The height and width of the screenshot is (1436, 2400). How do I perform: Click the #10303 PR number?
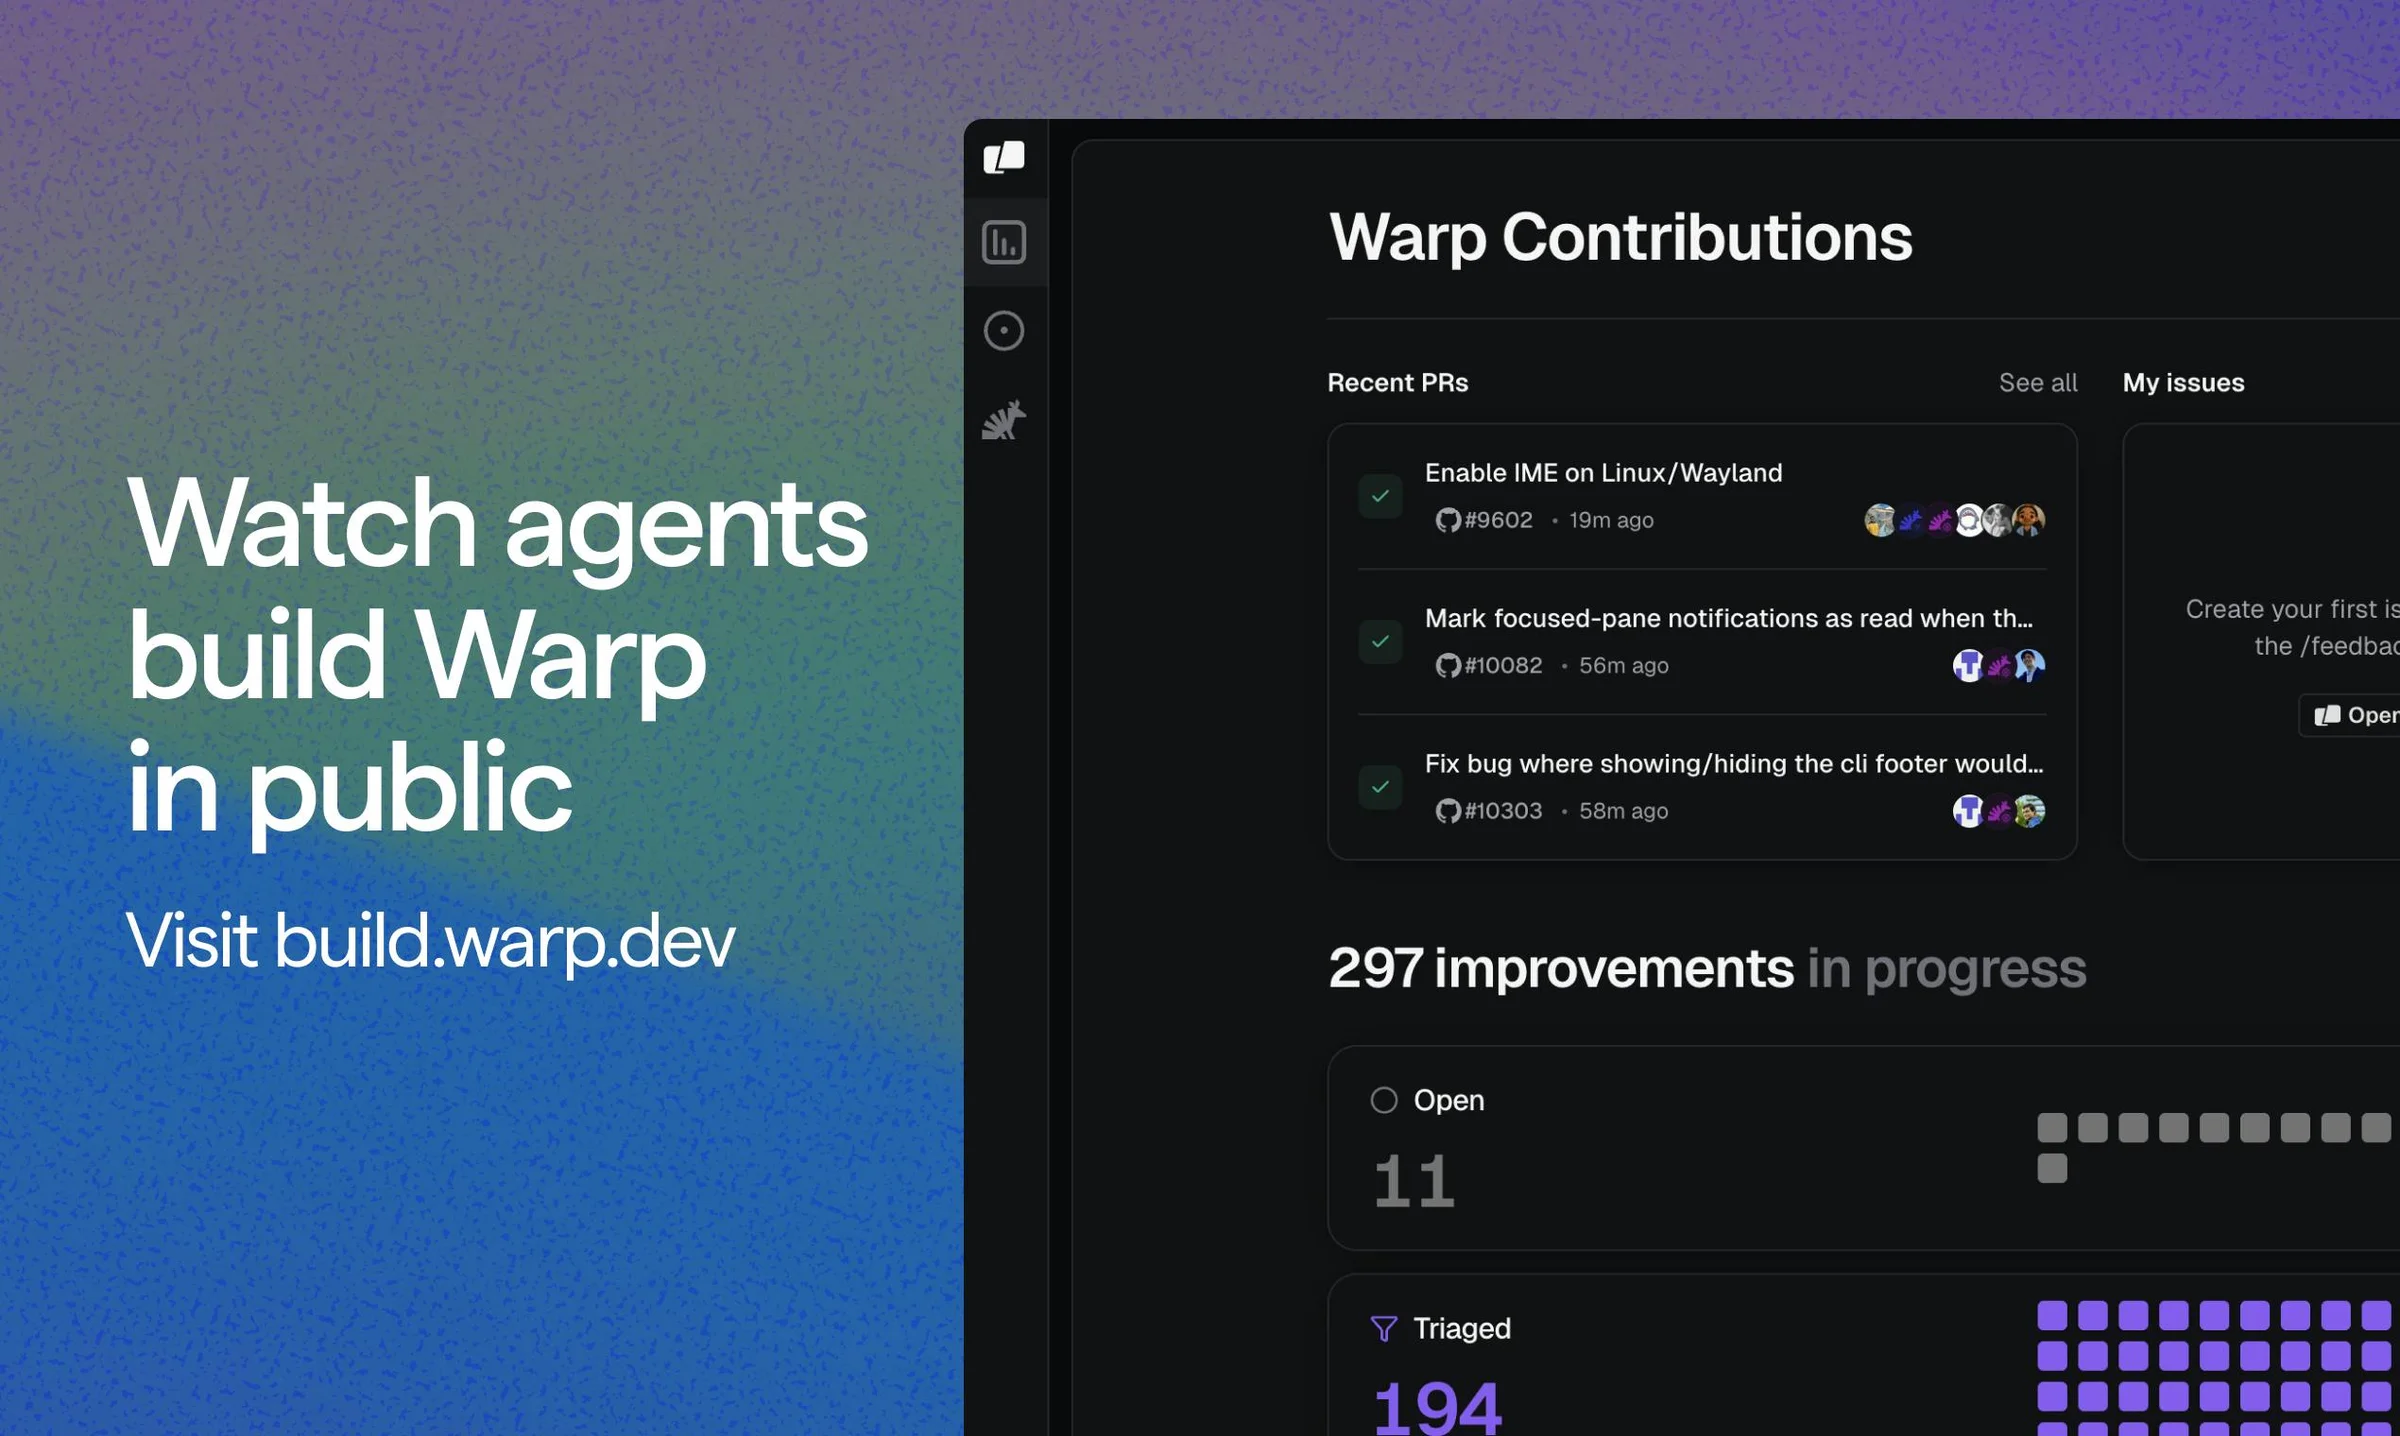click(1503, 811)
